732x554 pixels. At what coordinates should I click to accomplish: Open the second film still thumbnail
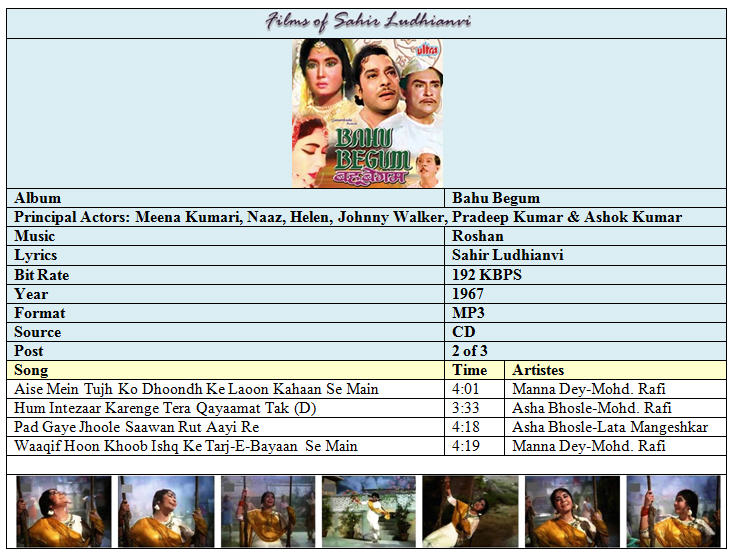pos(166,512)
